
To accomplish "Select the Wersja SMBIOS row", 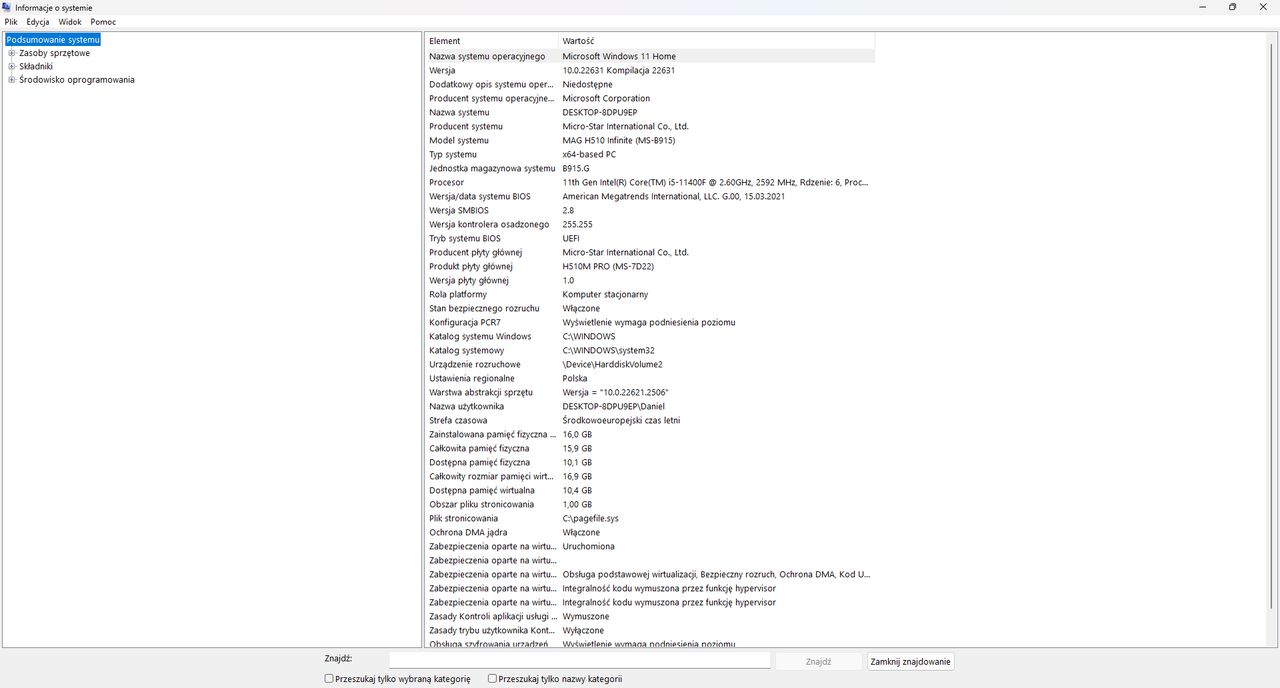I will pyautogui.click(x=650, y=211).
